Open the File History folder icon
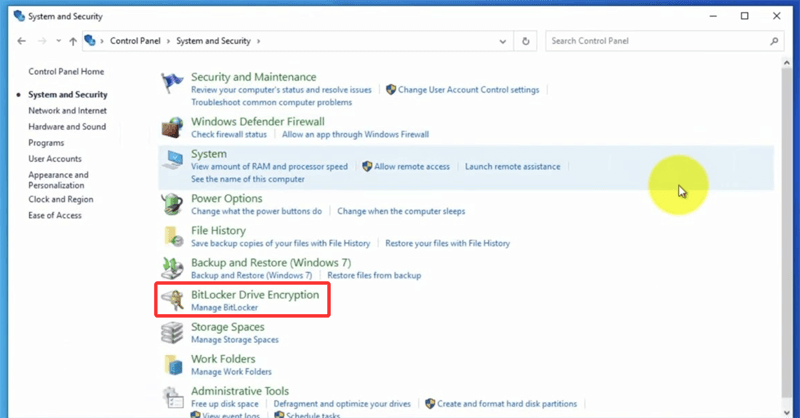Image resolution: width=800 pixels, height=418 pixels. coord(173,236)
